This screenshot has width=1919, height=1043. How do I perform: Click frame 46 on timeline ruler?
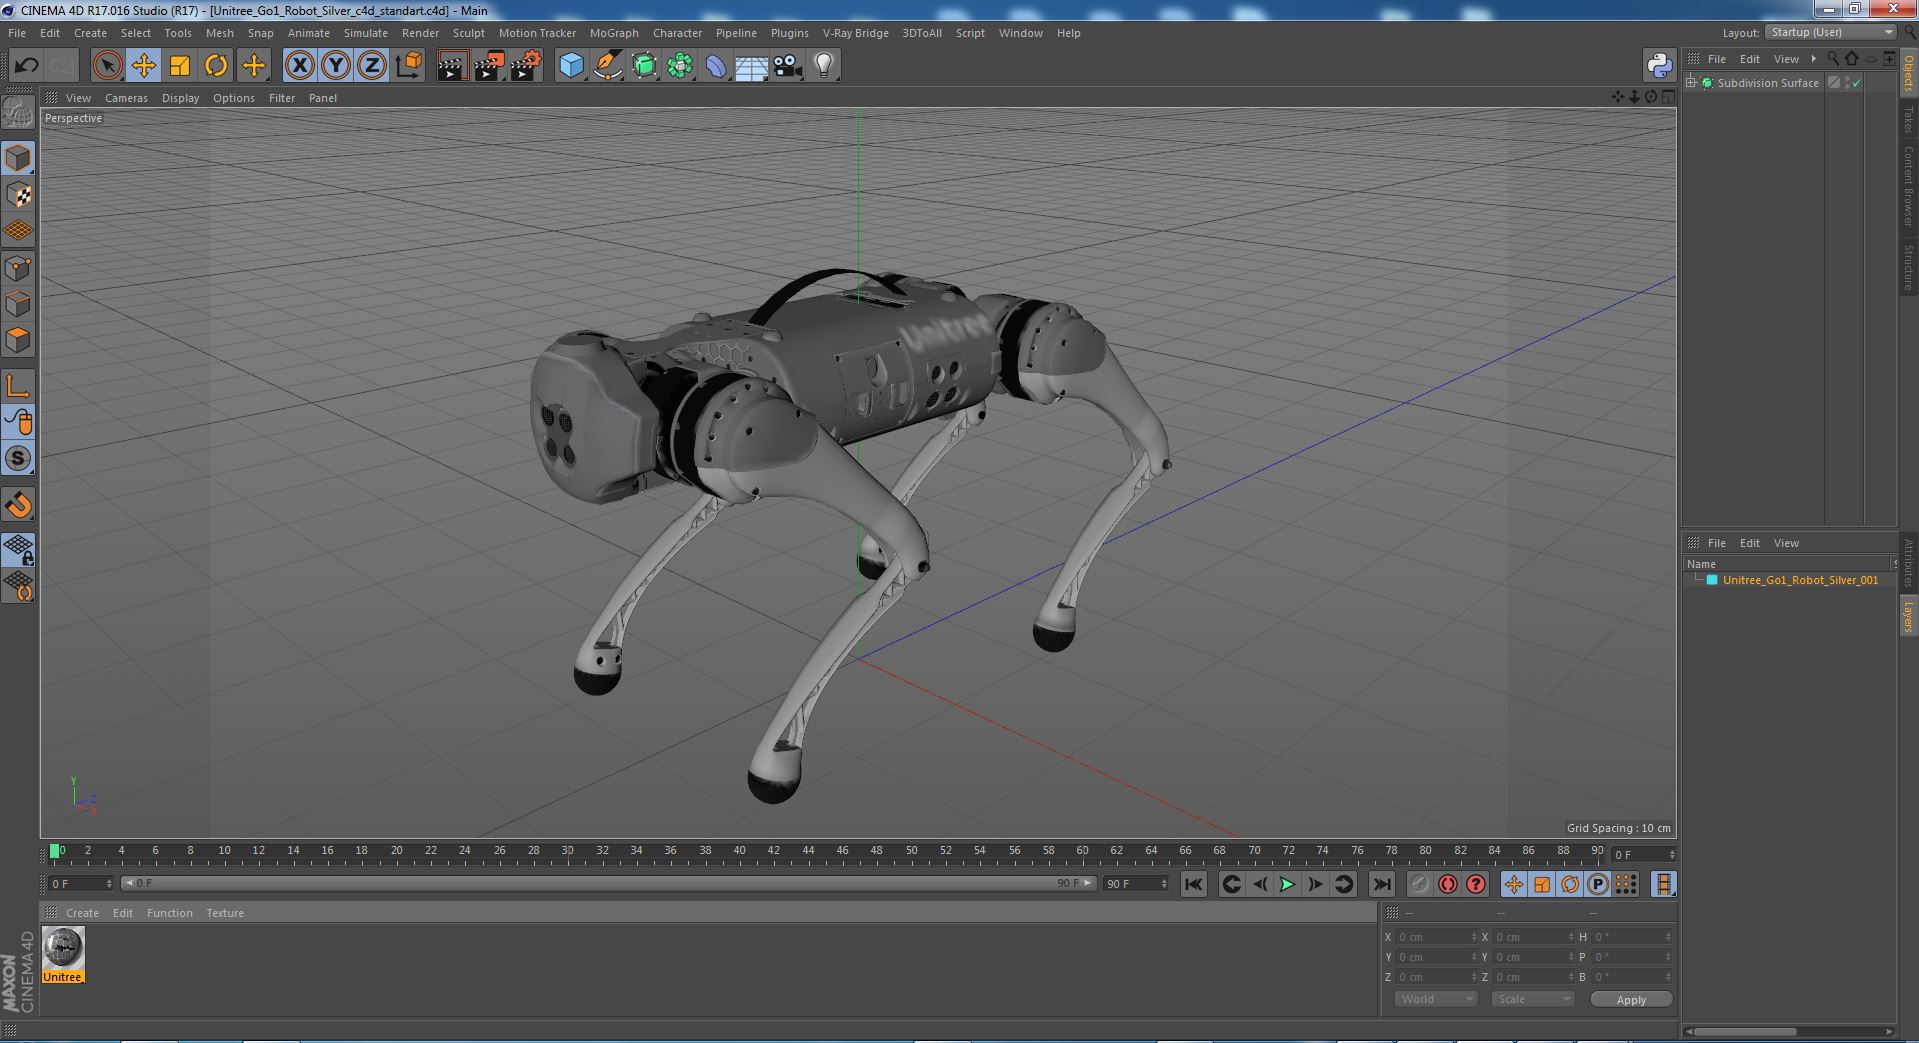point(842,851)
